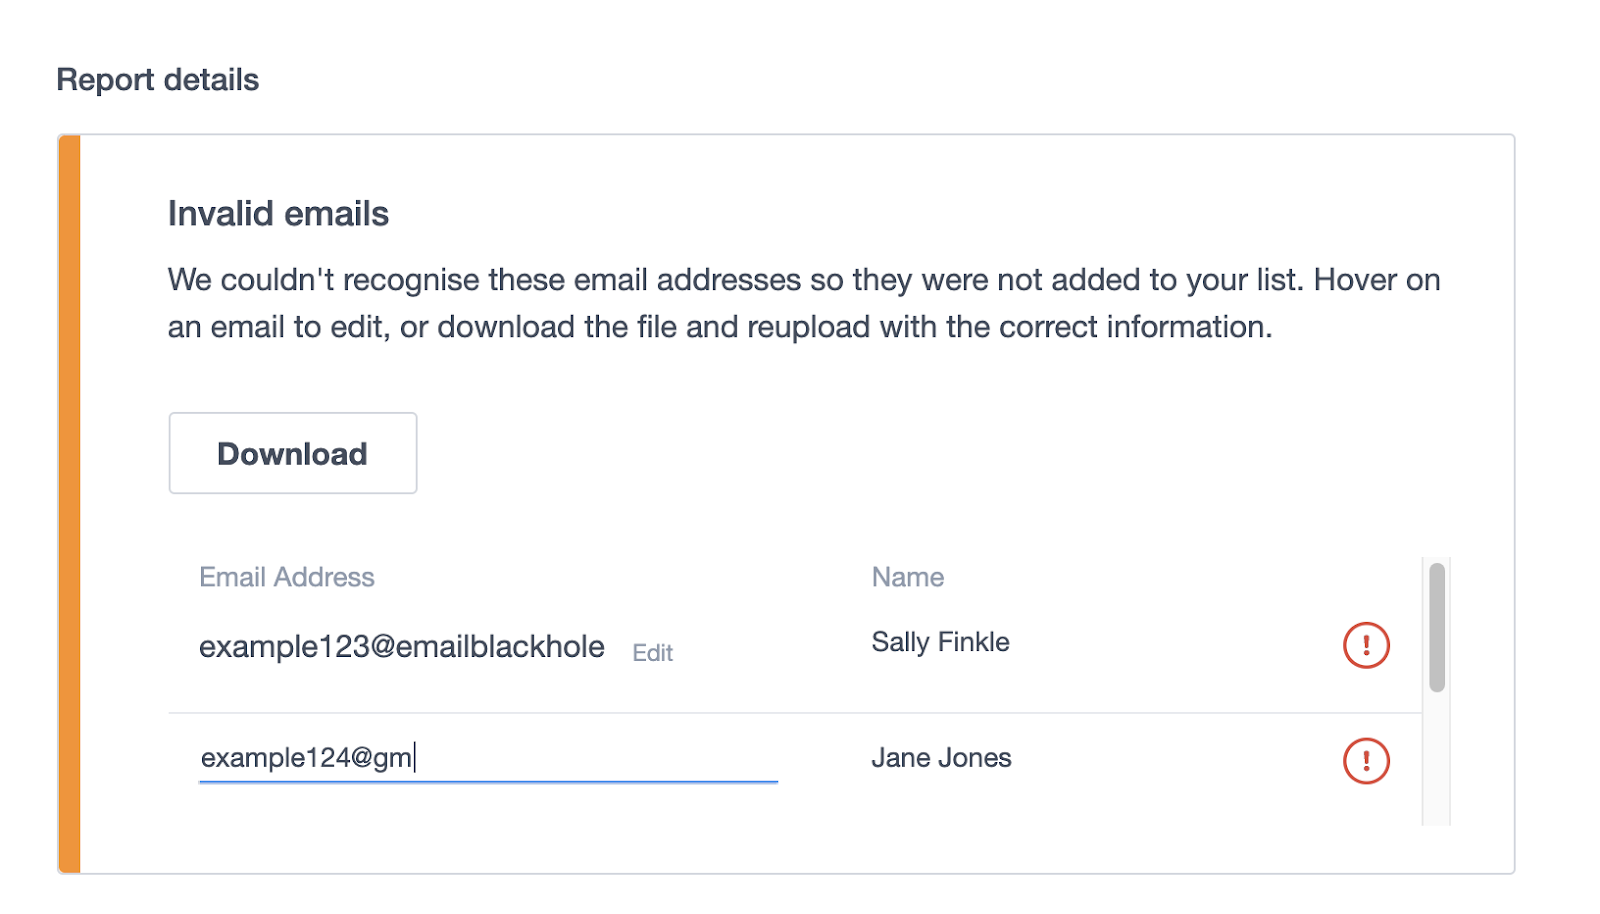The width and height of the screenshot is (1600, 914).
Task: Click the invalid emails list scrollbar thumb
Action: pos(1437,627)
